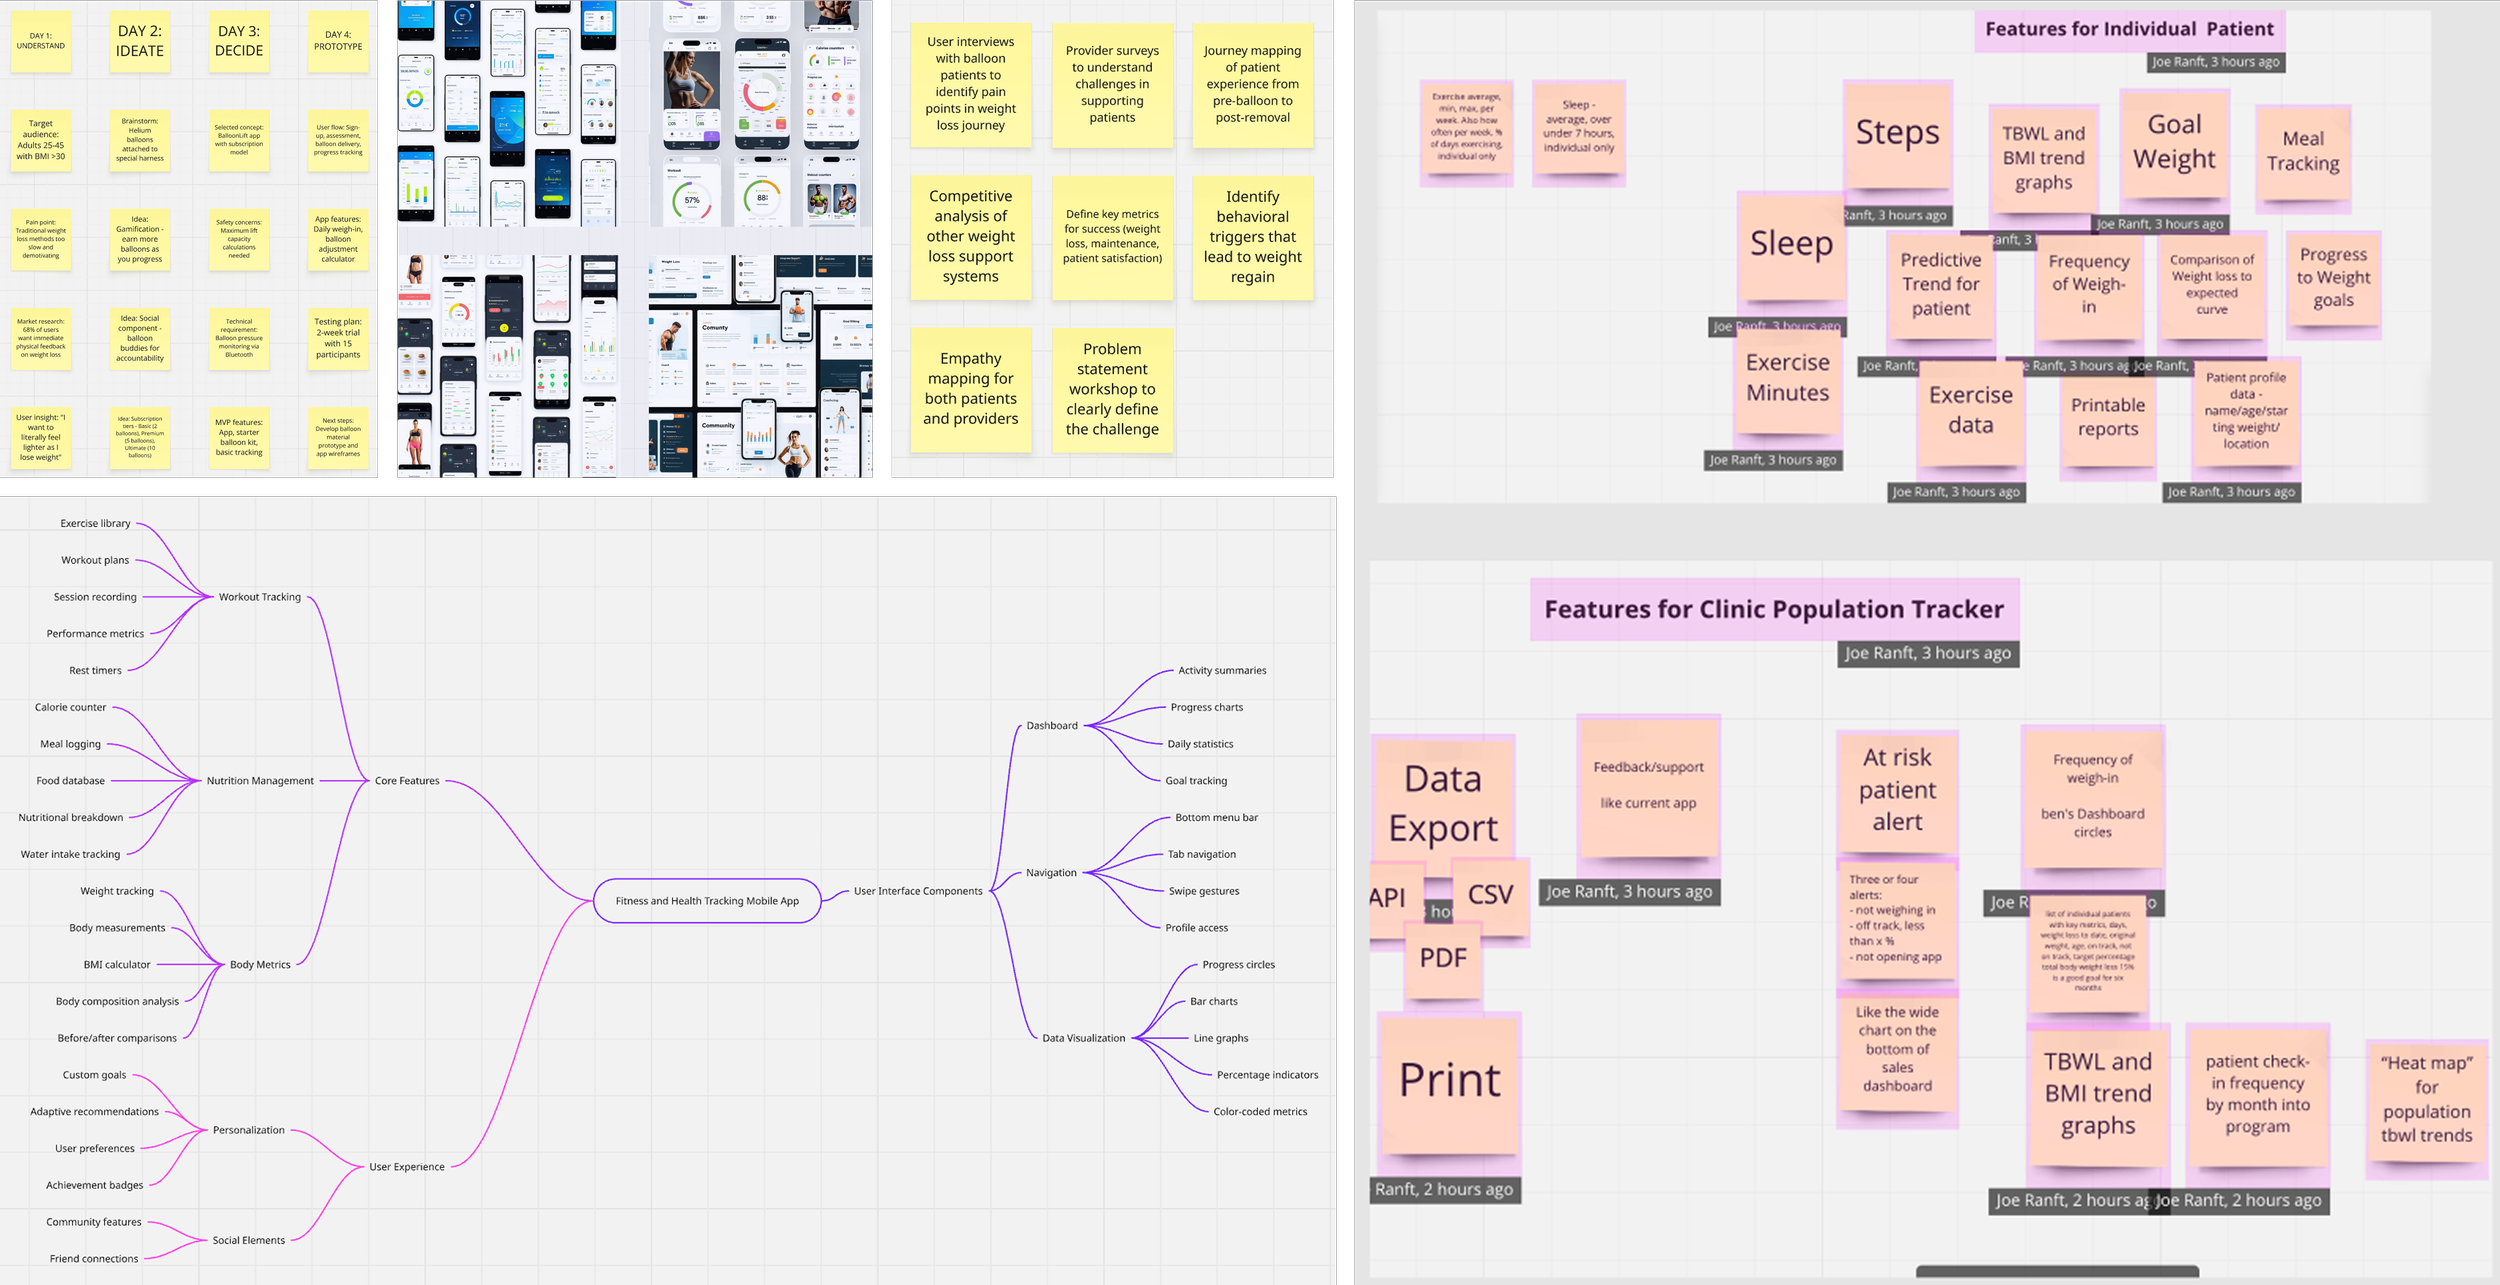Image resolution: width=2500 pixels, height=1285 pixels.
Task: Select the 'Features for Individual Patient' title
Action: (2129, 30)
